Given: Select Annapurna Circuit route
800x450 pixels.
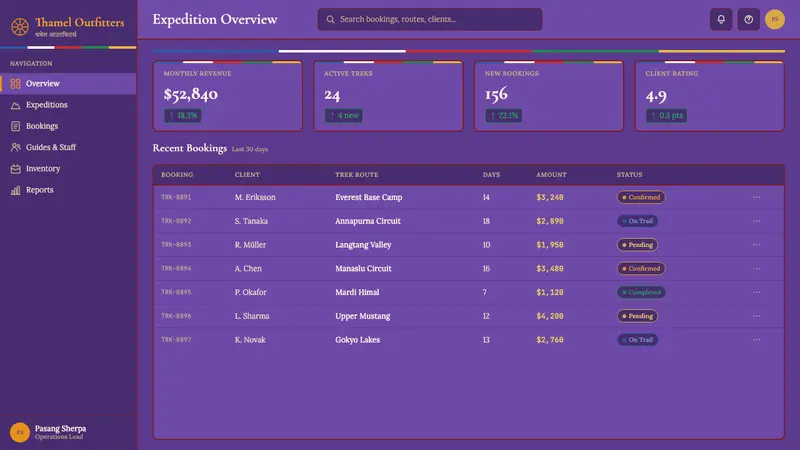Looking at the screenshot, I should (368, 221).
